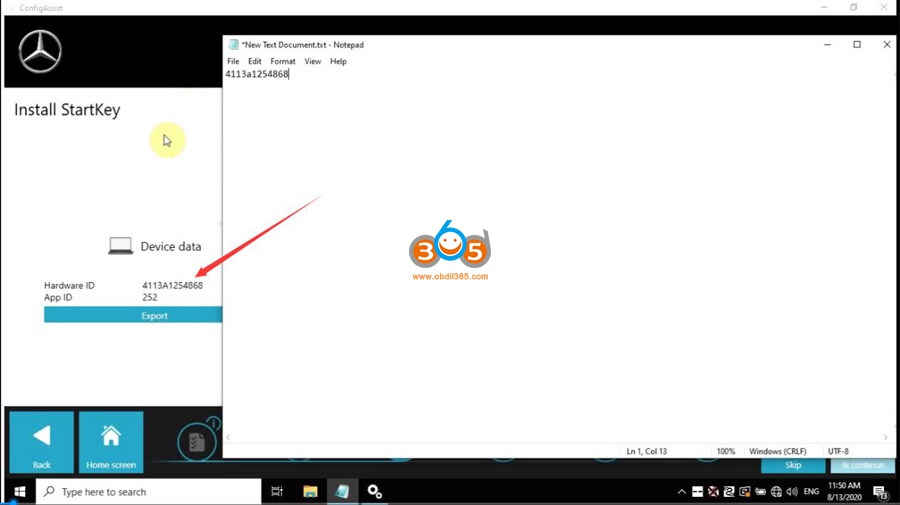900x505 pixels.
Task: Click the checklist document icon in ConfigAssist
Action: (x=197, y=442)
